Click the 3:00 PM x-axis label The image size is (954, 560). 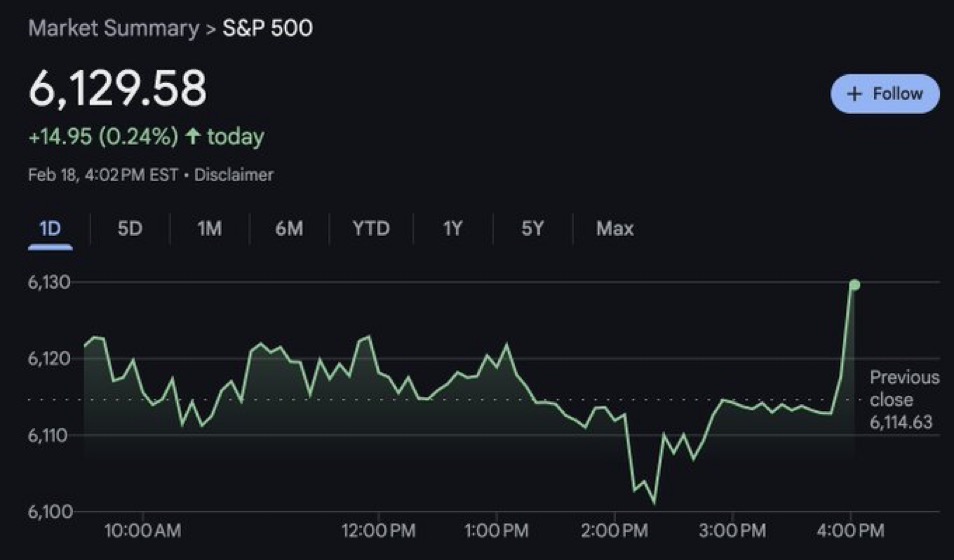[733, 531]
